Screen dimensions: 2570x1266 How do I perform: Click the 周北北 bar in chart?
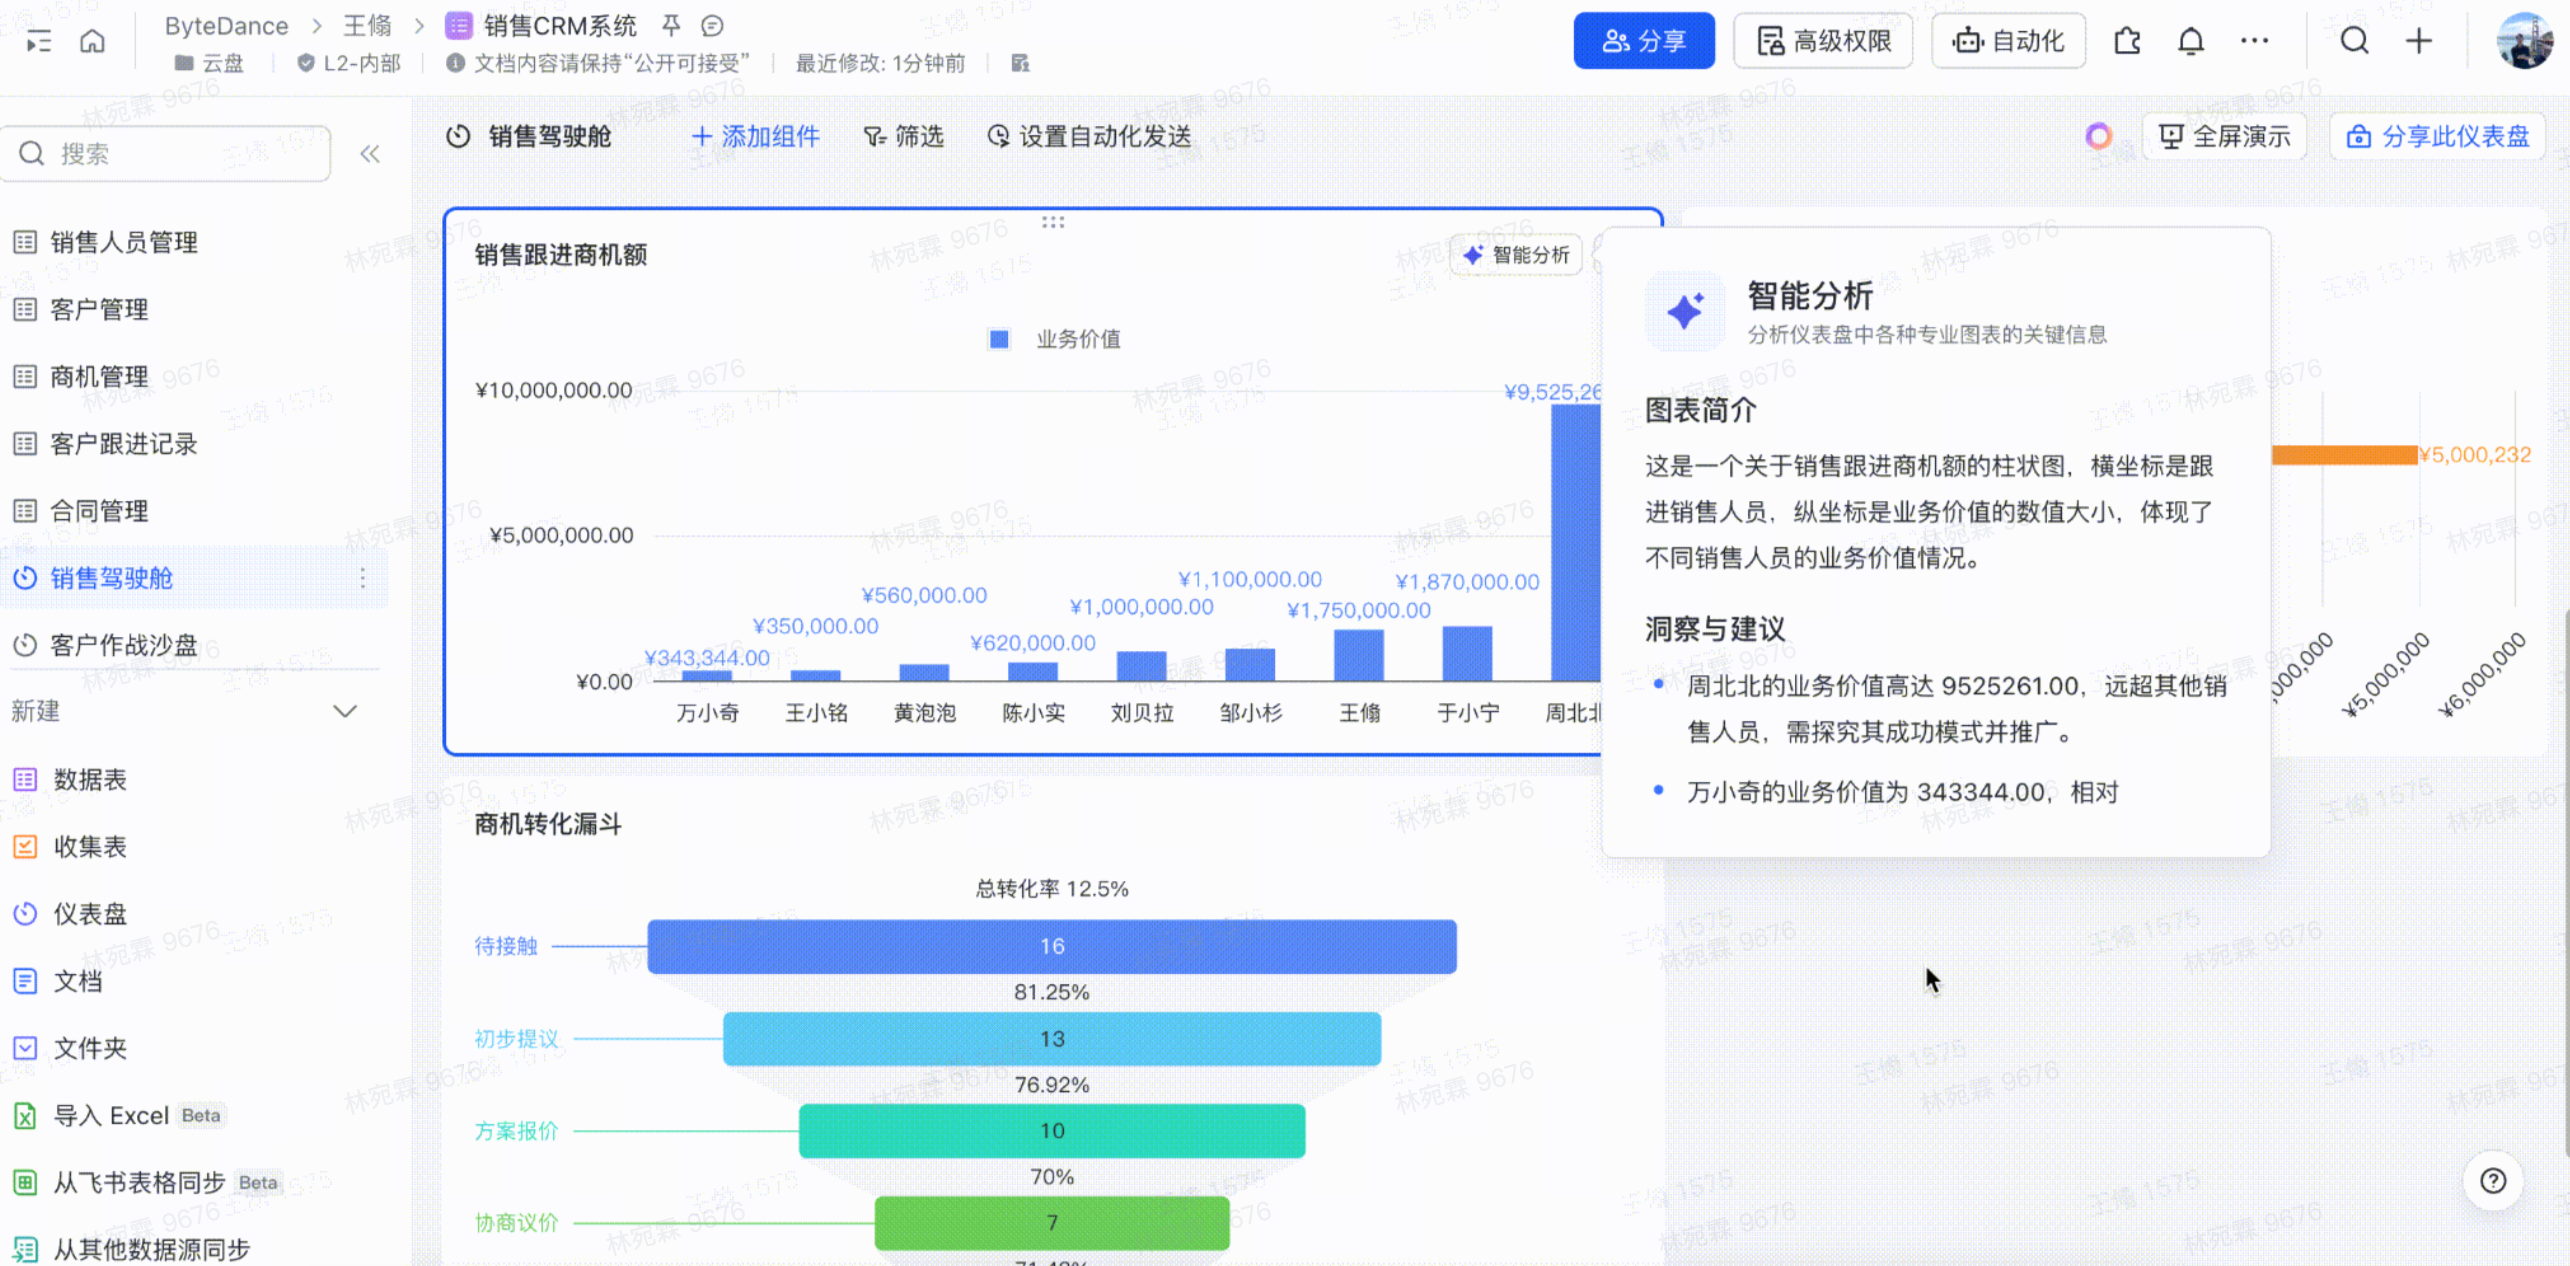[1575, 545]
